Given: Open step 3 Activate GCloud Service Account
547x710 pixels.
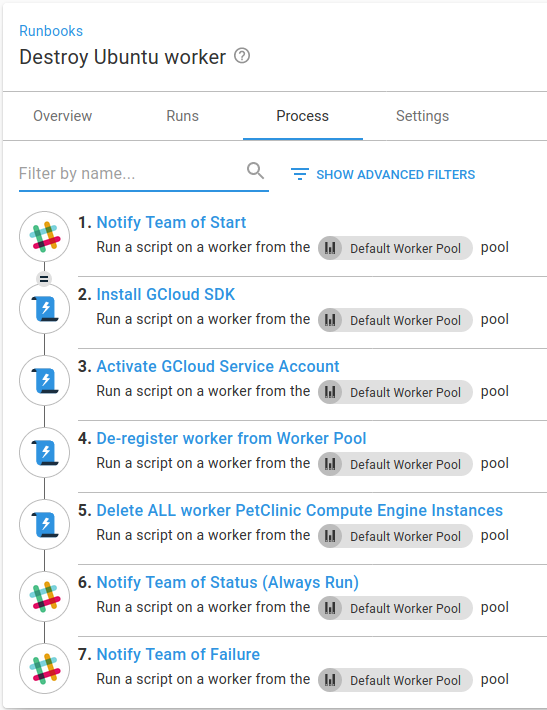Looking at the screenshot, I should [x=218, y=366].
